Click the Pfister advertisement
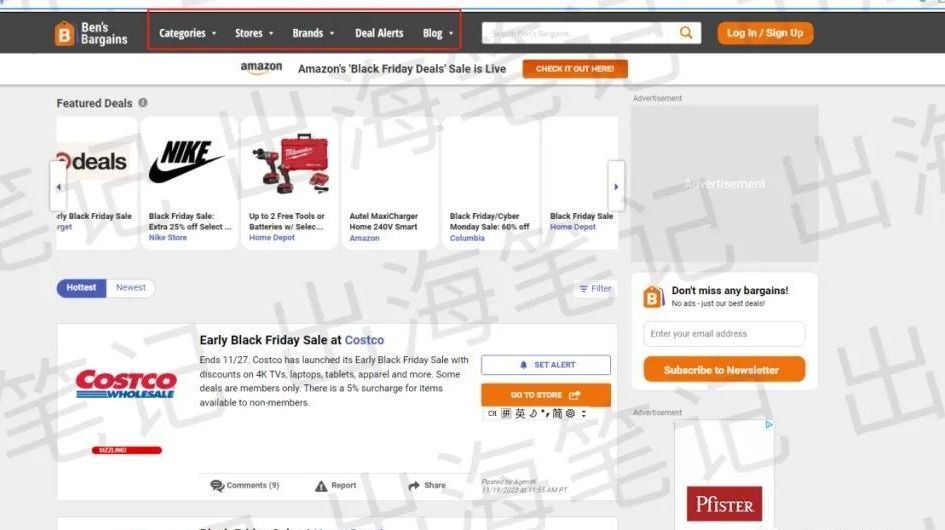 point(724,475)
